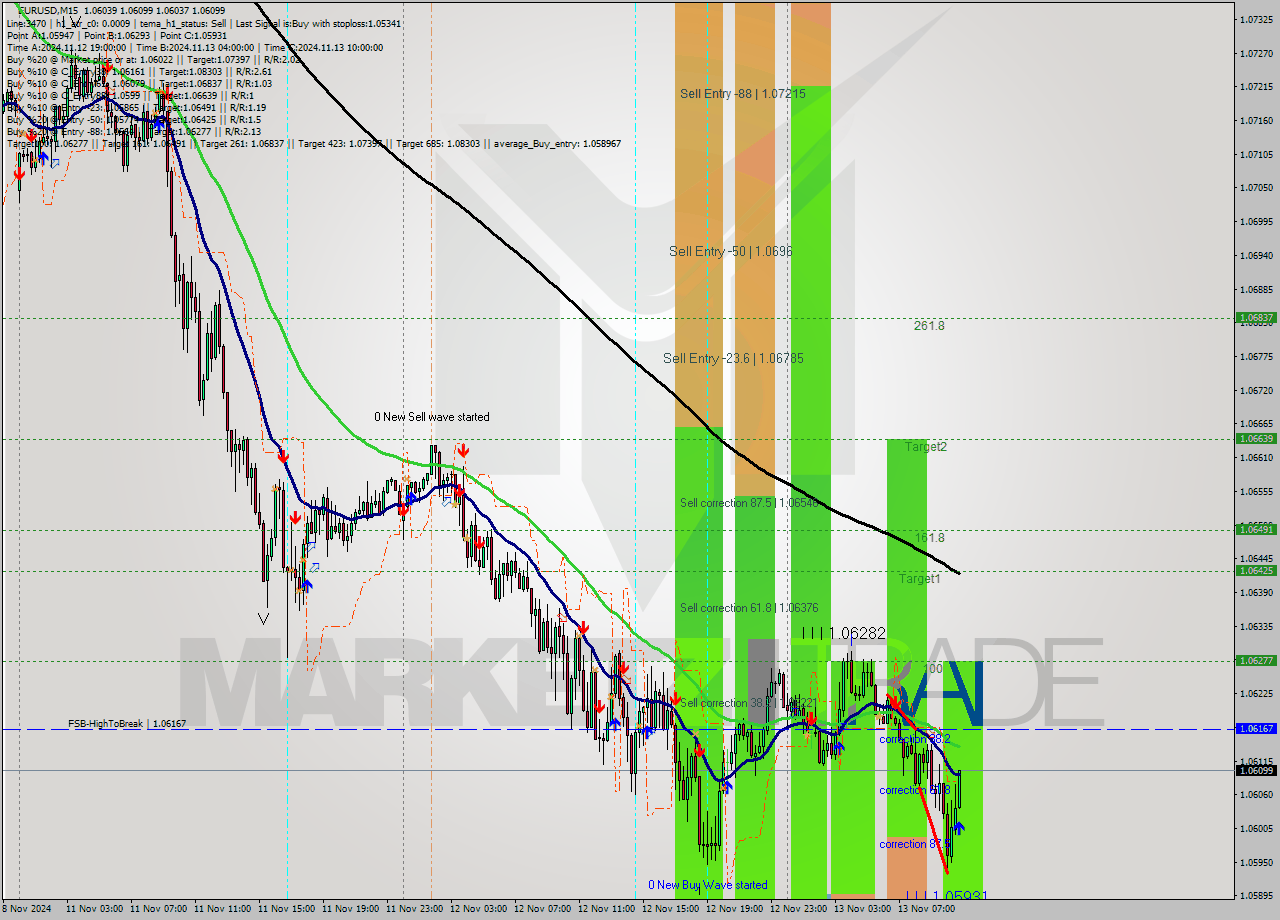
Task: Click the Target2 label
Action: pyautogui.click(x=926, y=447)
